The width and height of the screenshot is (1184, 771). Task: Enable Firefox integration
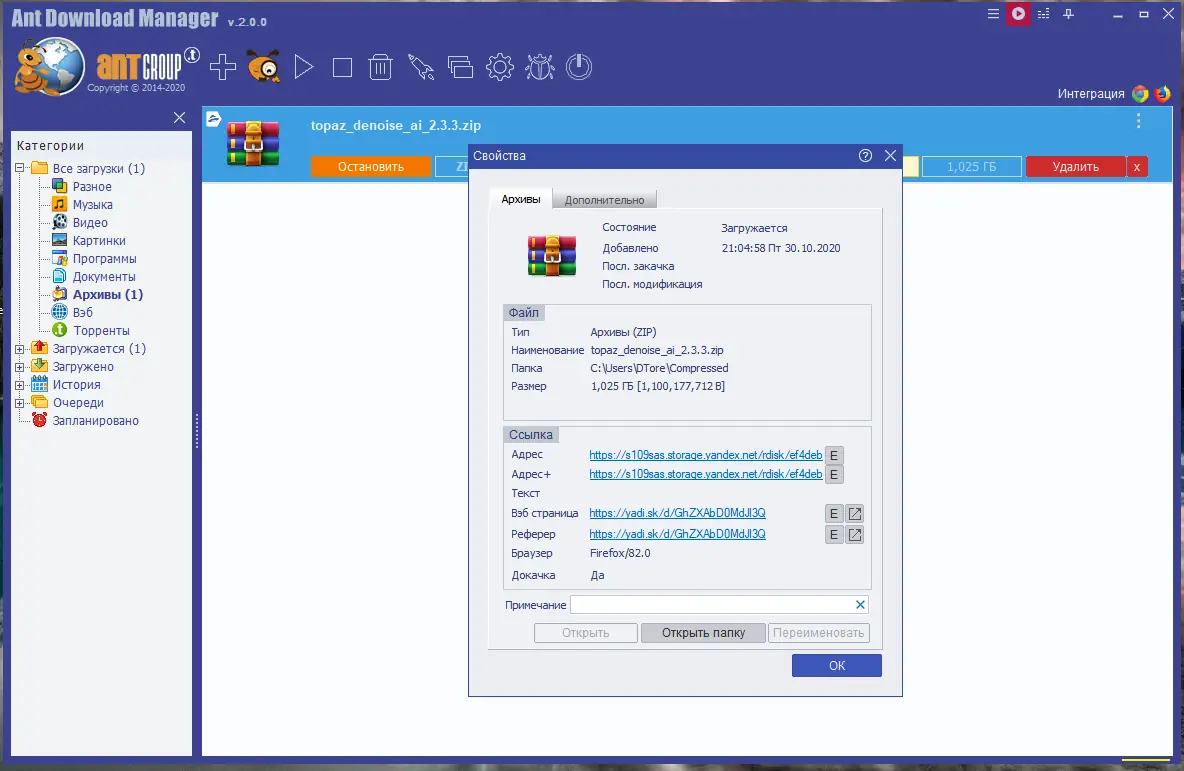point(1161,92)
